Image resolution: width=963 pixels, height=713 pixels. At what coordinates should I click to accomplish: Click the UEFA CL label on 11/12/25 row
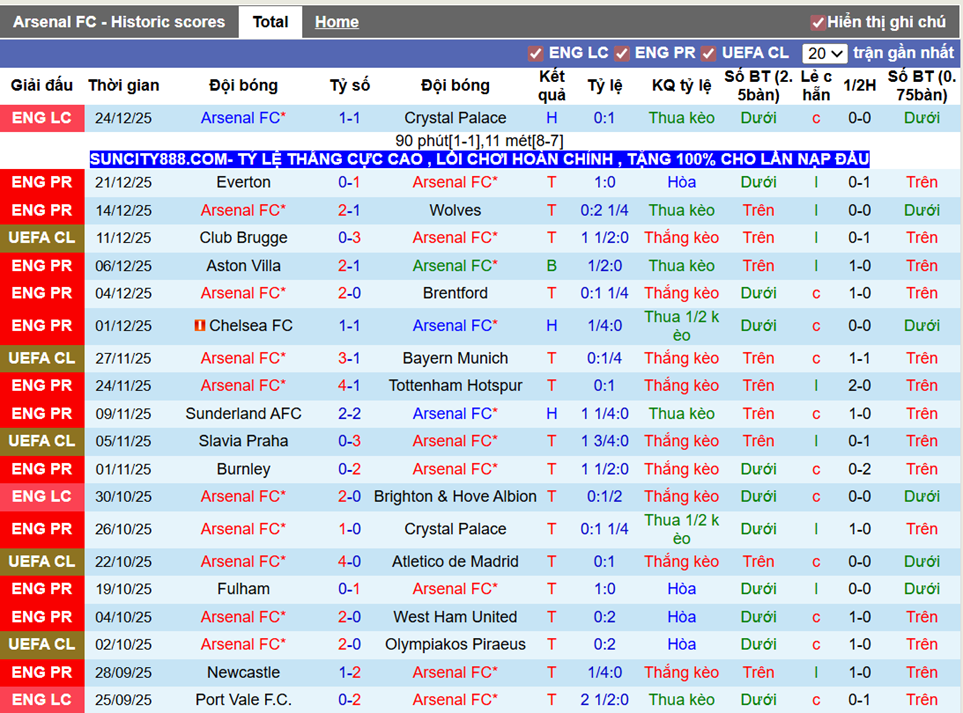(42, 238)
